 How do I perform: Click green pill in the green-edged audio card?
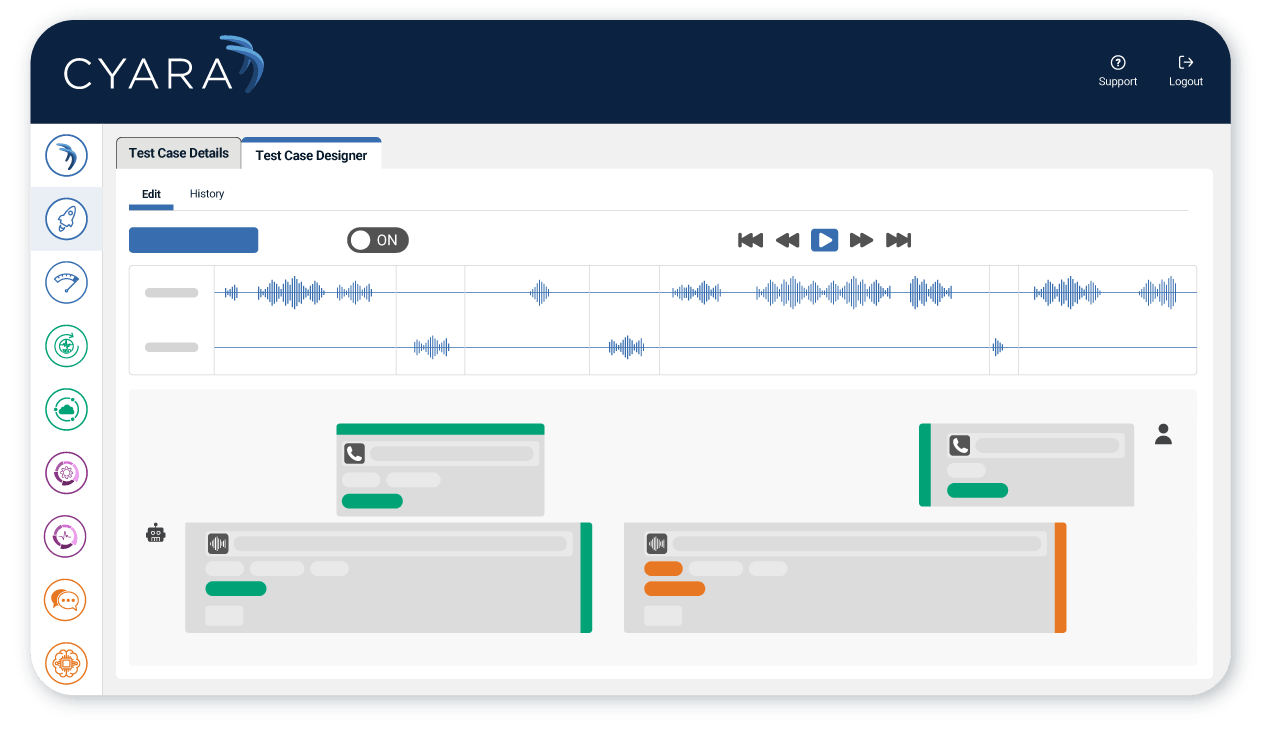236,589
